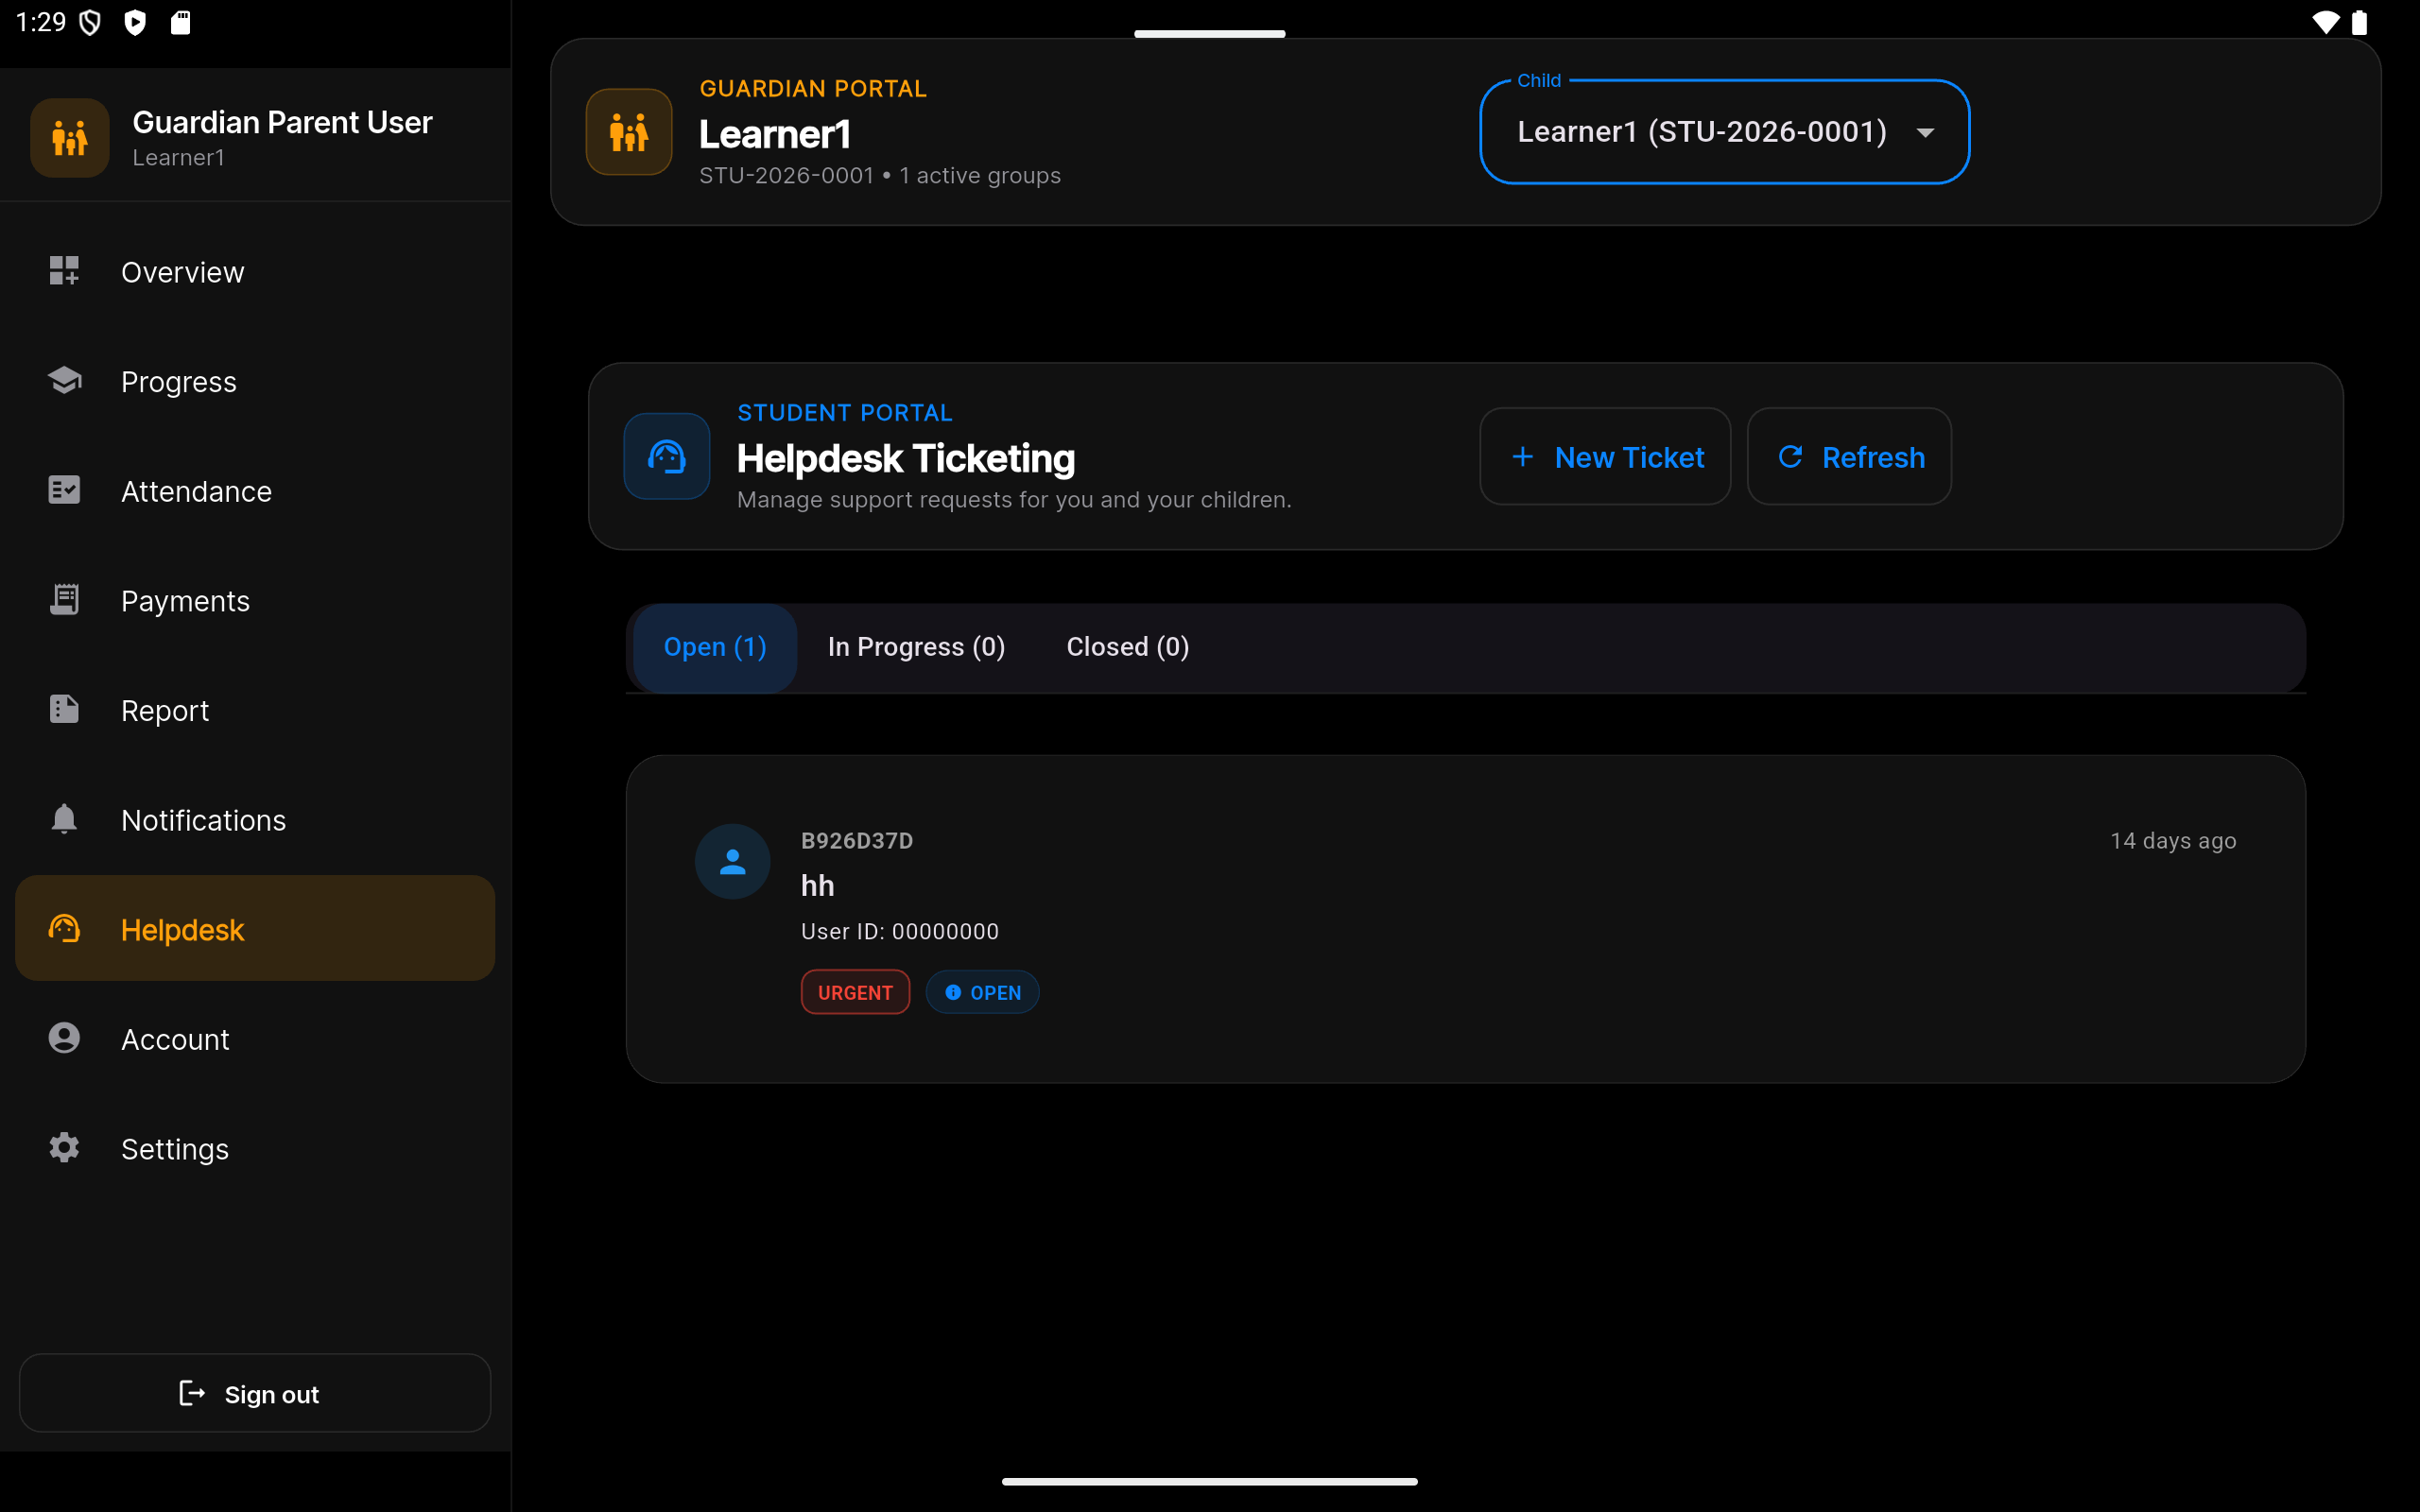Open the Settings gear icon

coord(64,1148)
